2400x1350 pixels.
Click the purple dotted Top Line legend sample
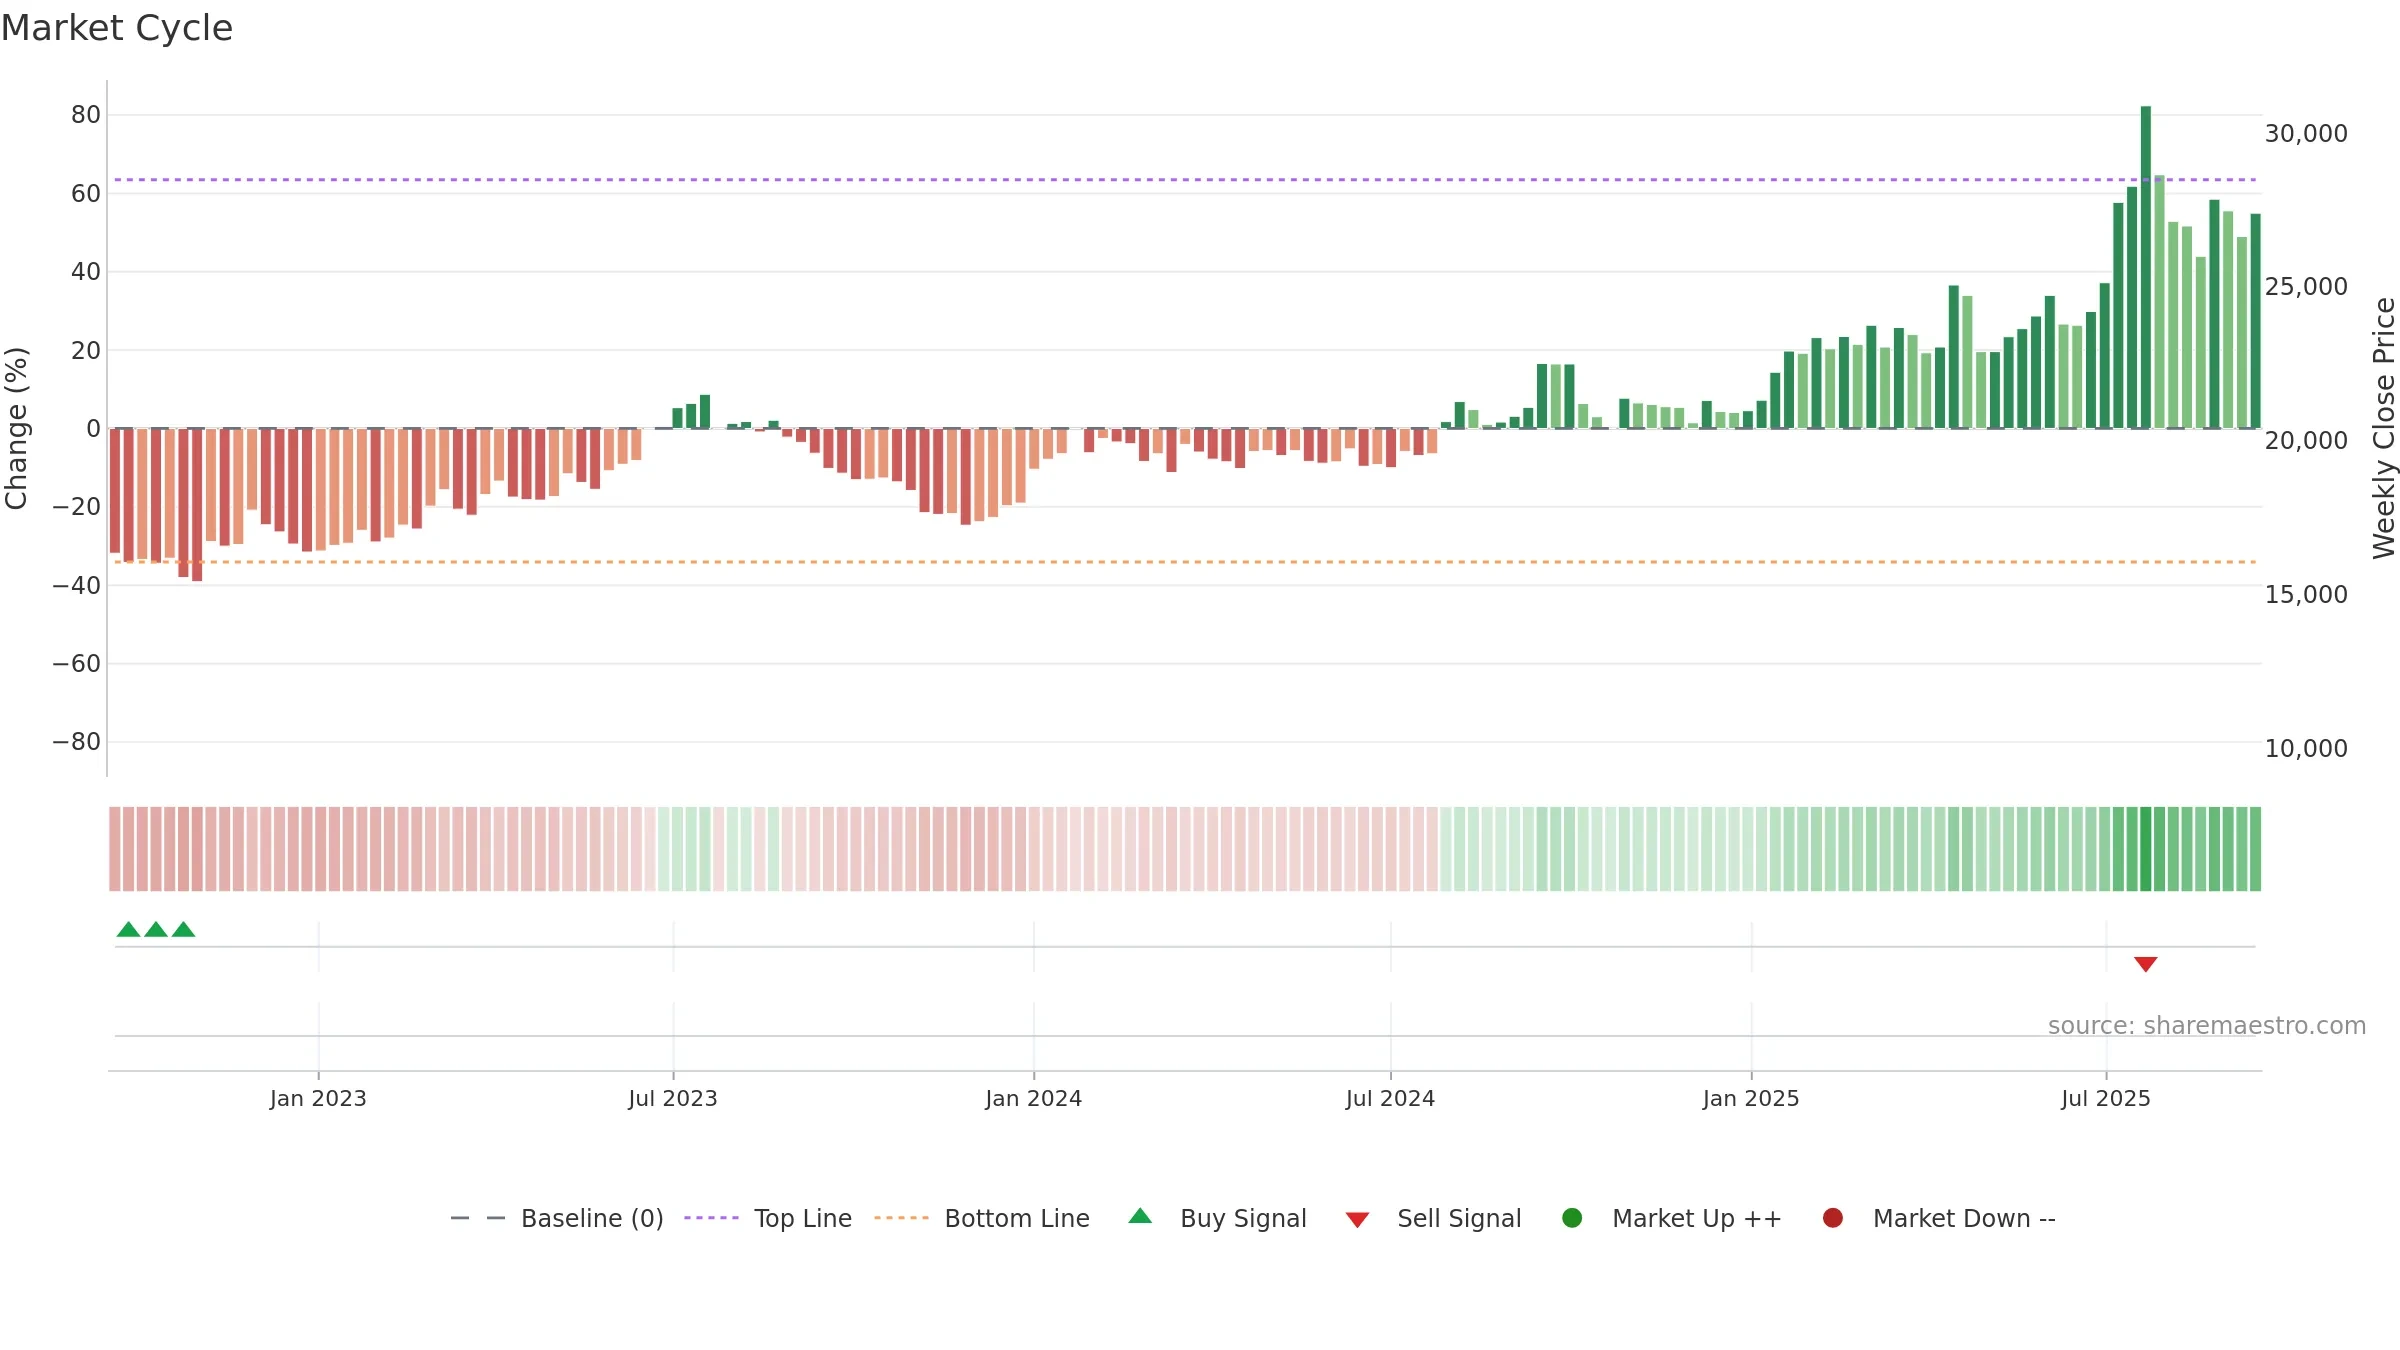pyautogui.click(x=711, y=1218)
